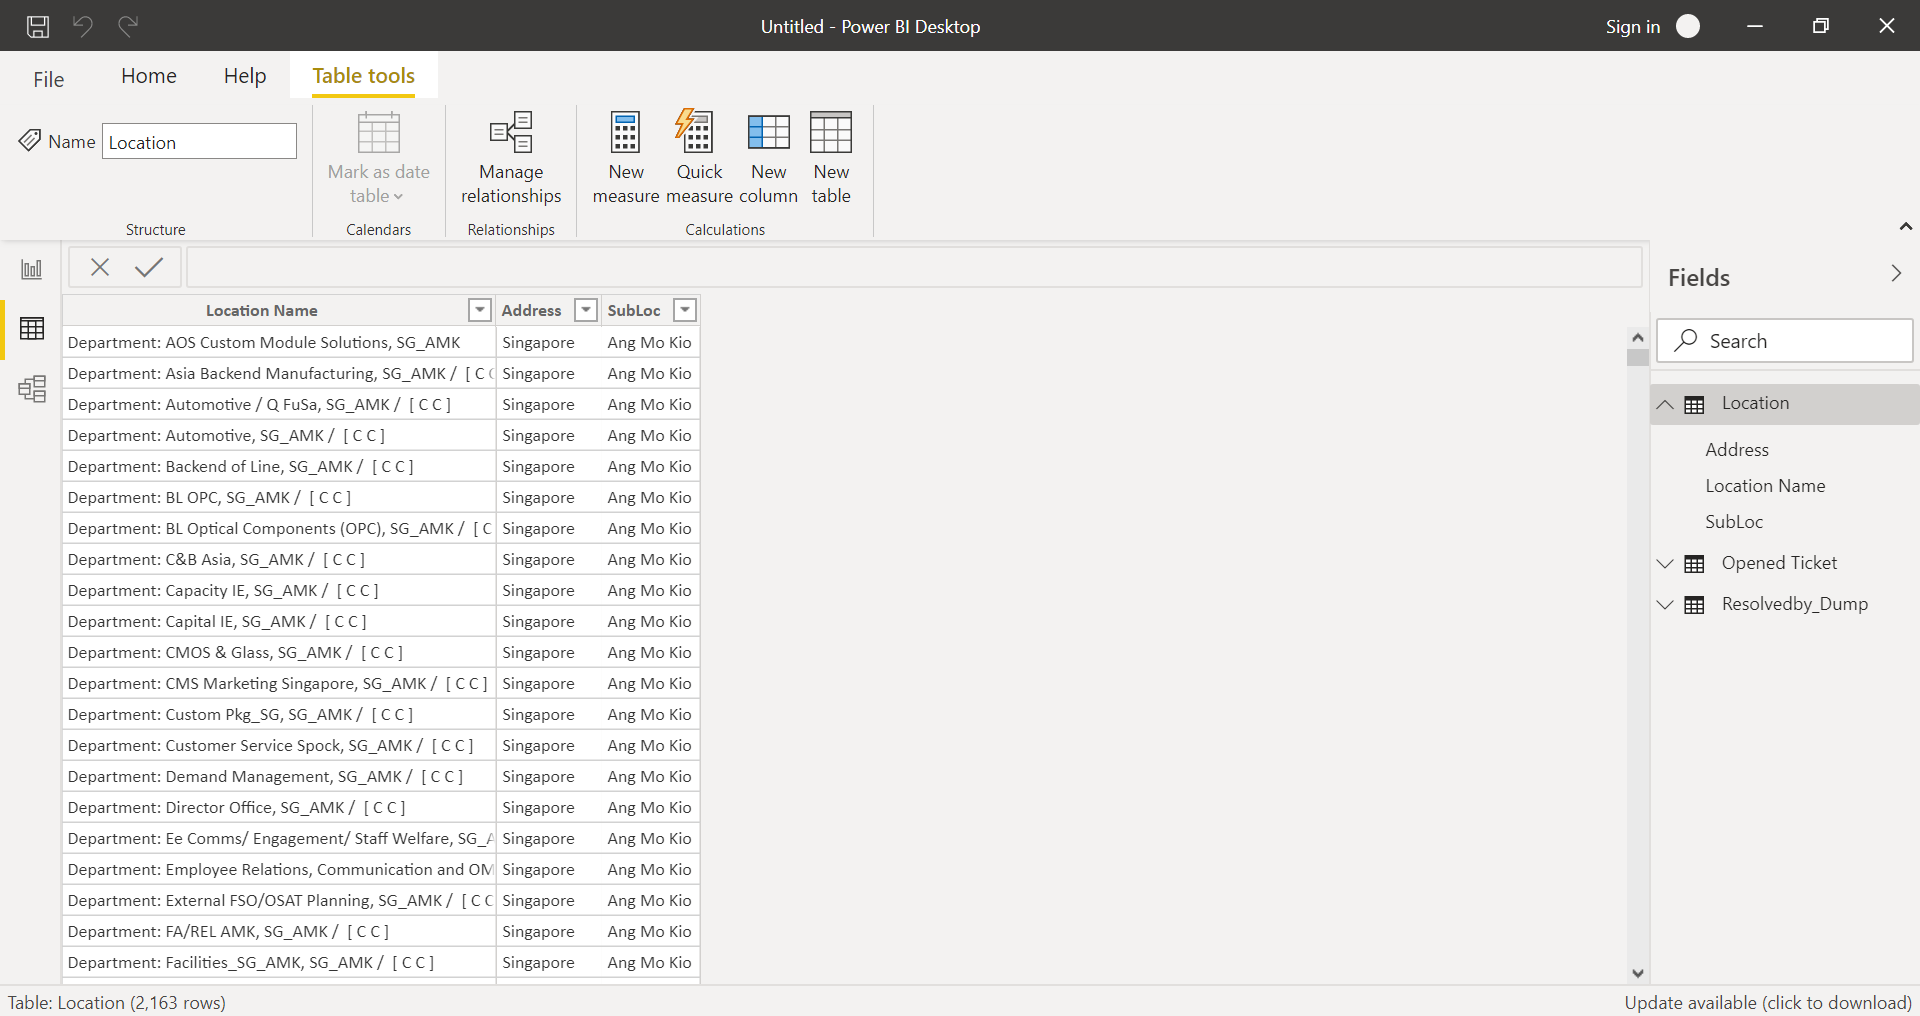Create a Quick measure
This screenshot has height=1016, width=1920.
click(699, 158)
